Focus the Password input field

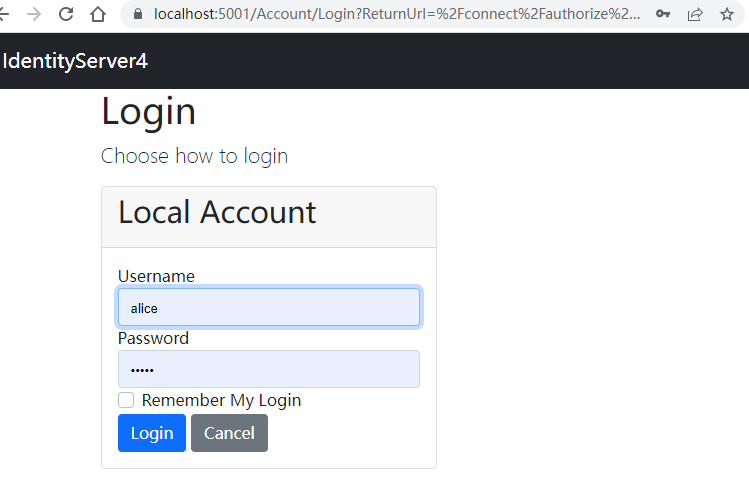click(269, 369)
